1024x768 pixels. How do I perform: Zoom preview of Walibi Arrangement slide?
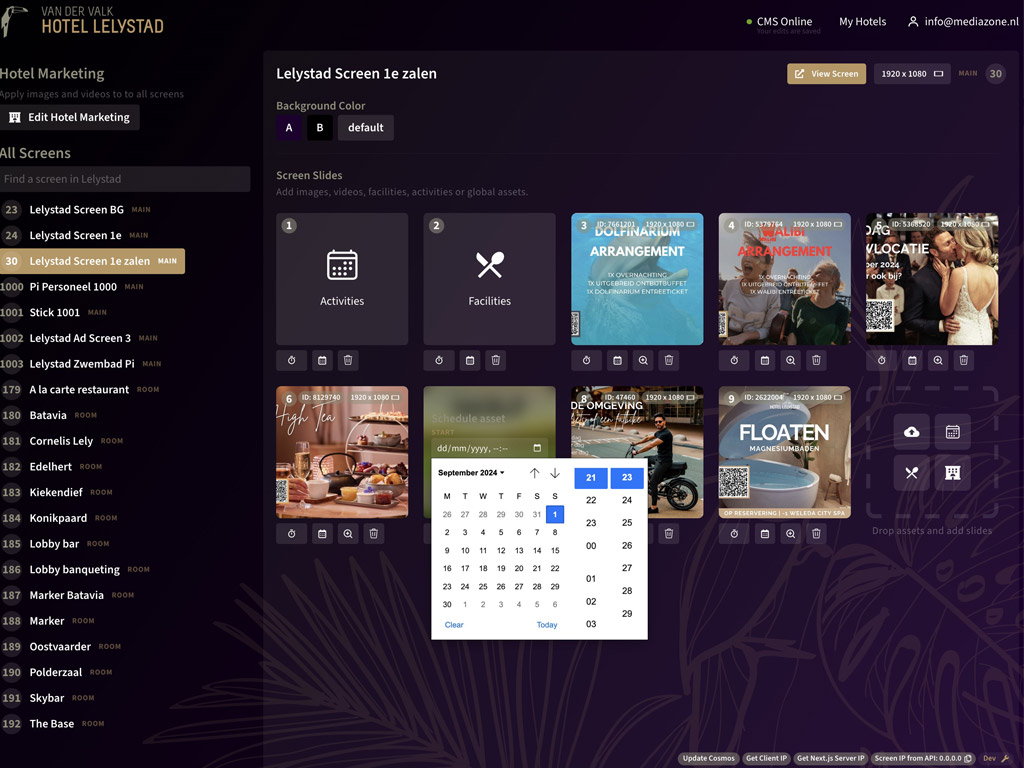[791, 360]
